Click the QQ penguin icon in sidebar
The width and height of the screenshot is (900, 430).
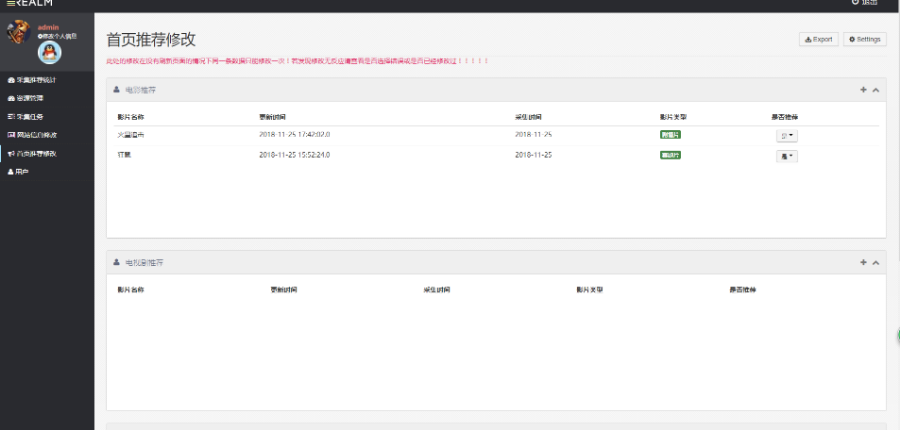point(50,53)
